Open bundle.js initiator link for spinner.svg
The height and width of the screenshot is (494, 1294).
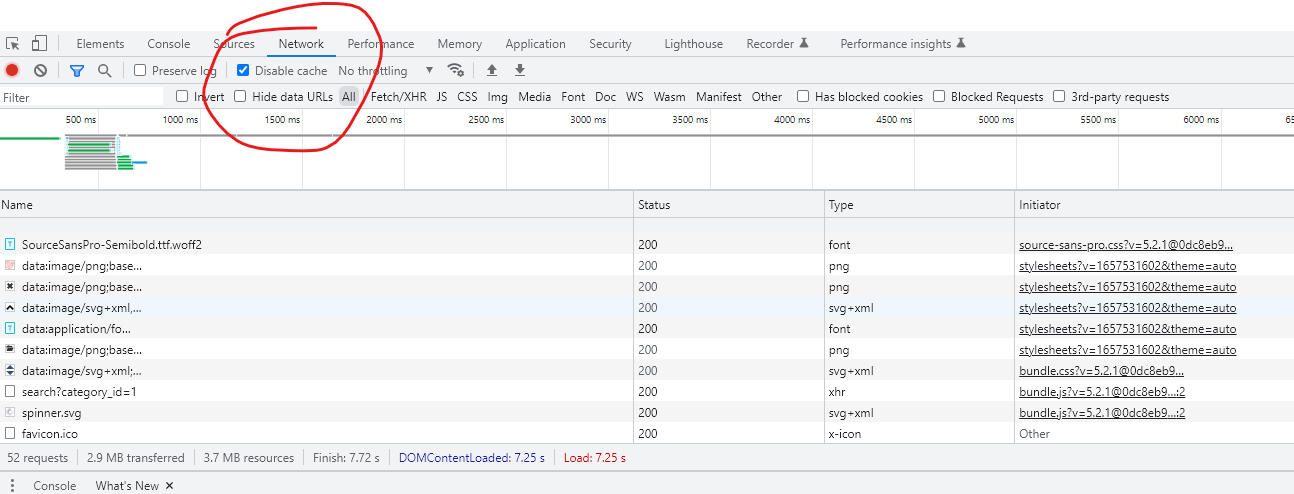pyautogui.click(x=1102, y=413)
